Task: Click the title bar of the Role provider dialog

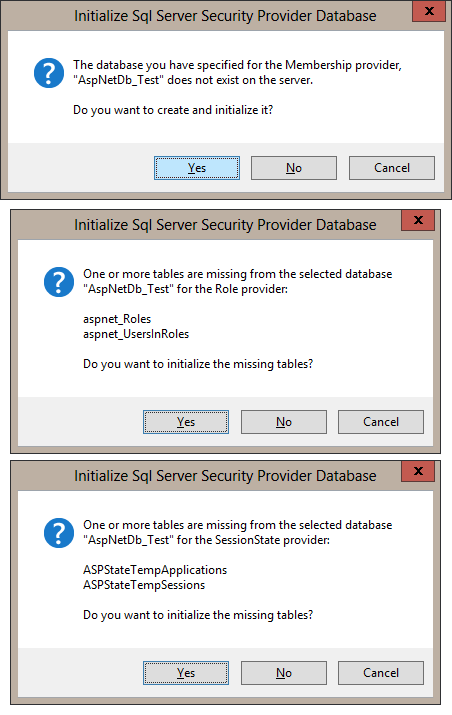Action: click(225, 225)
